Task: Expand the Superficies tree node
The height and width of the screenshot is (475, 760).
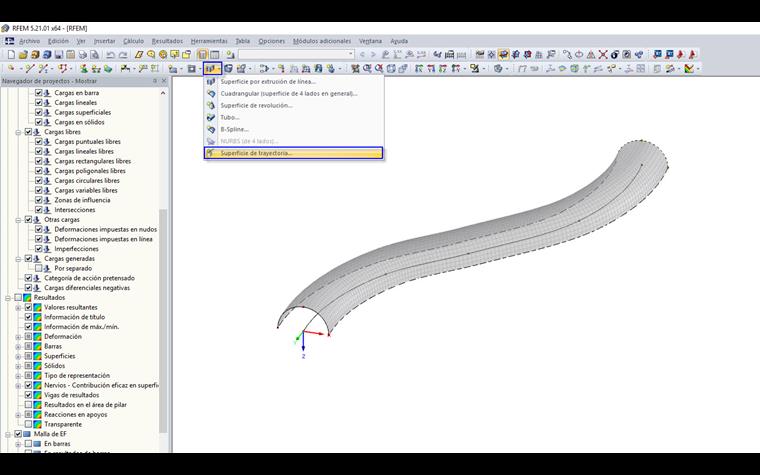Action: click(18, 356)
